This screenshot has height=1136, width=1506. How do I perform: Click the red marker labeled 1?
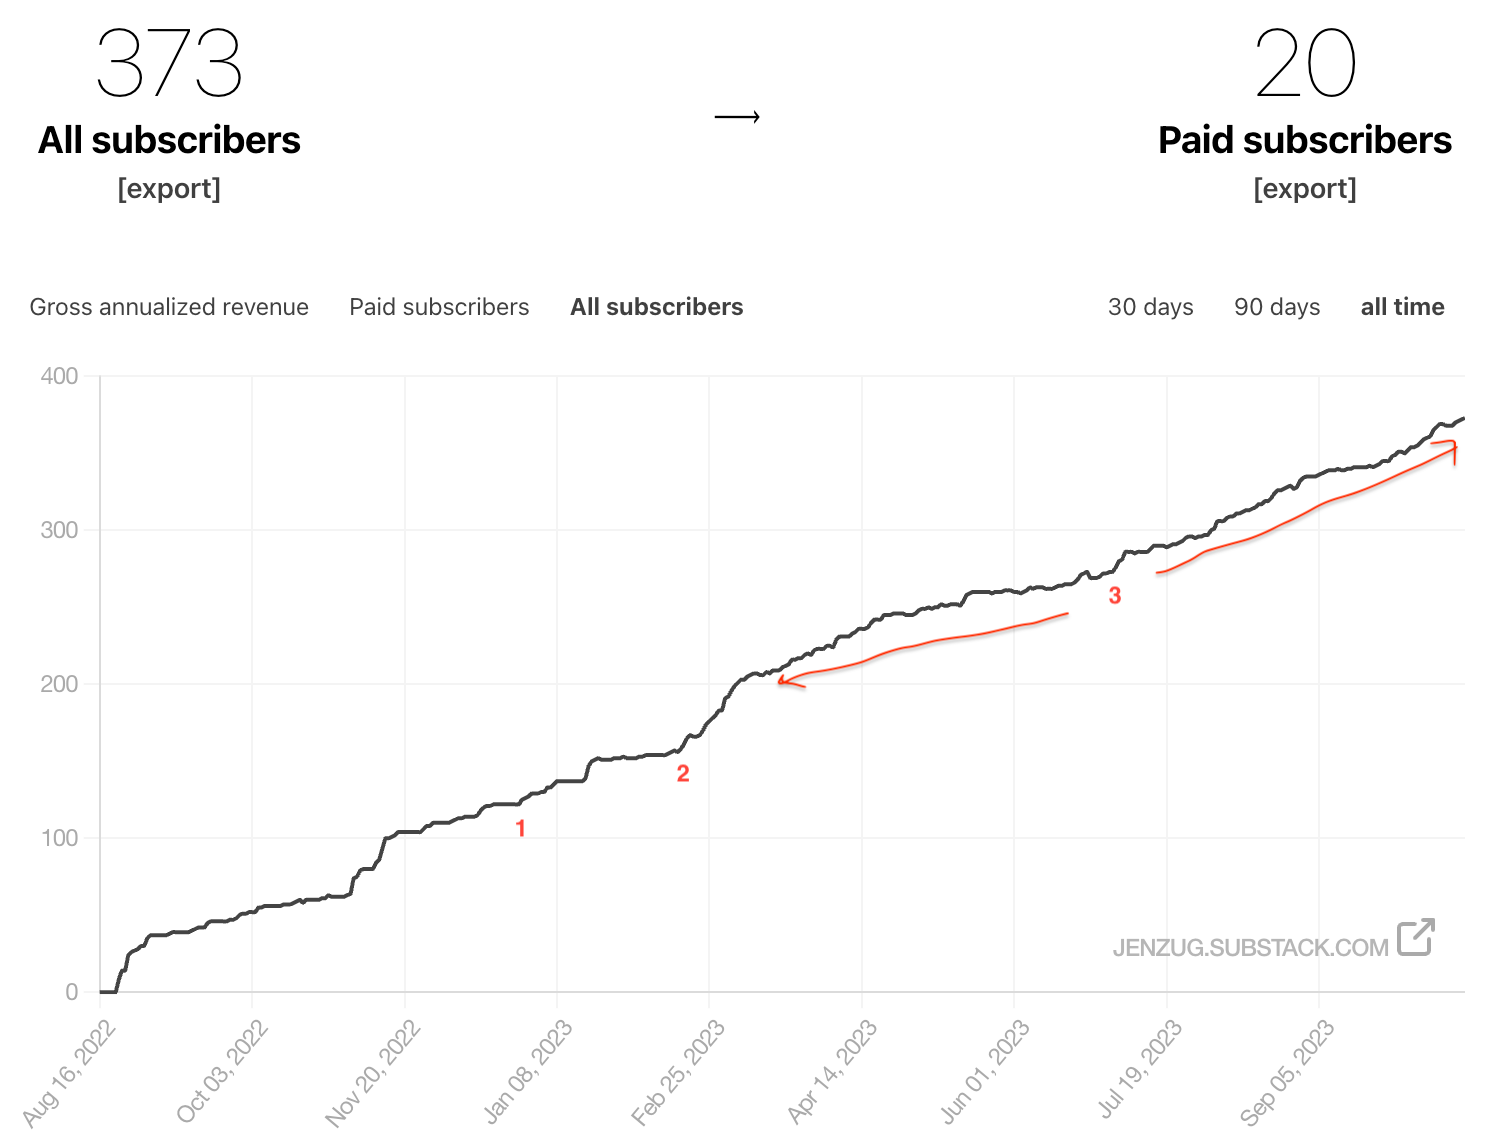pyautogui.click(x=520, y=828)
